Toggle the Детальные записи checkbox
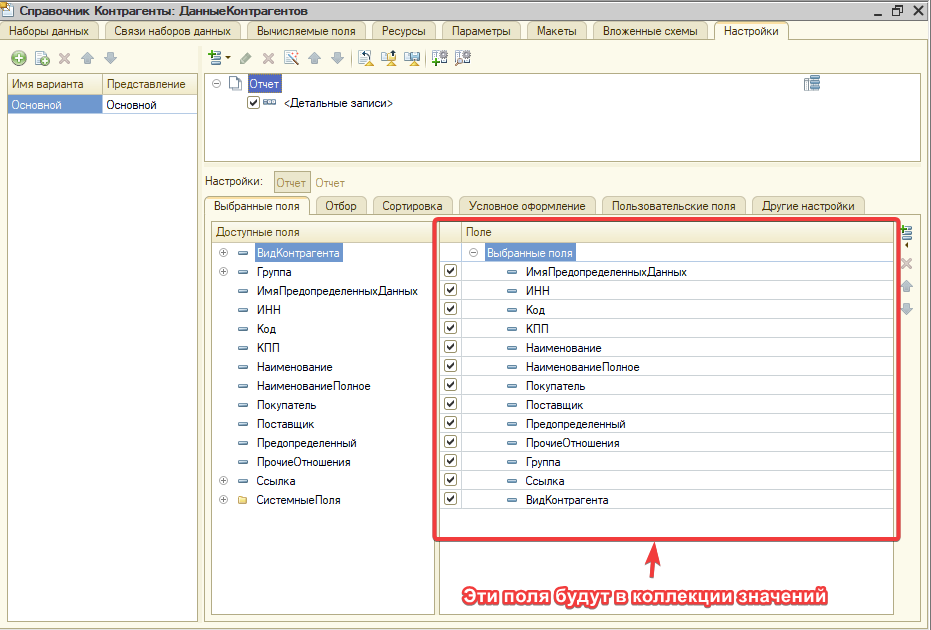Screen dimensions: 931x630 click(253, 103)
